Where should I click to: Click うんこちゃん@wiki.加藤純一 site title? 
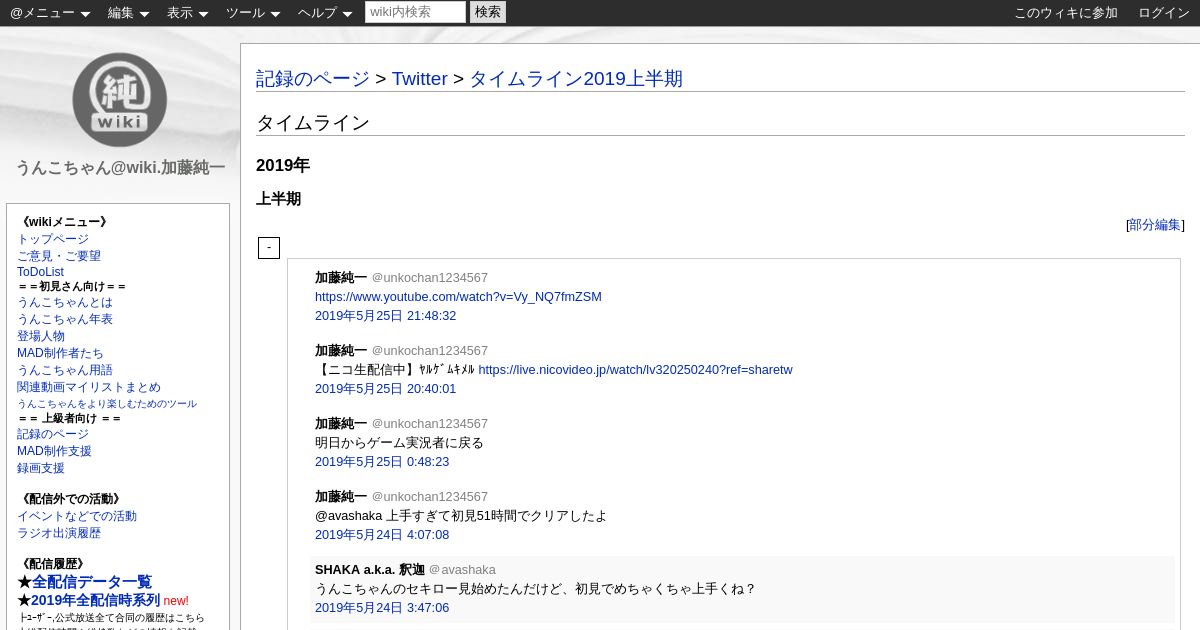click(x=120, y=168)
